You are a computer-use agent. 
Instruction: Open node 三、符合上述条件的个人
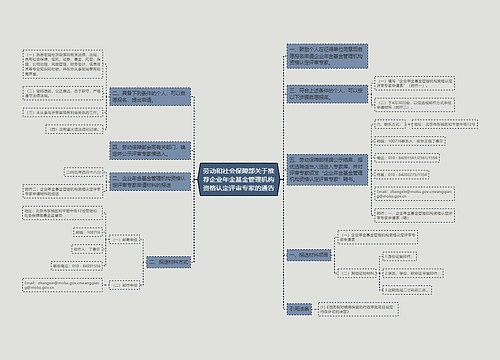(x=327, y=94)
